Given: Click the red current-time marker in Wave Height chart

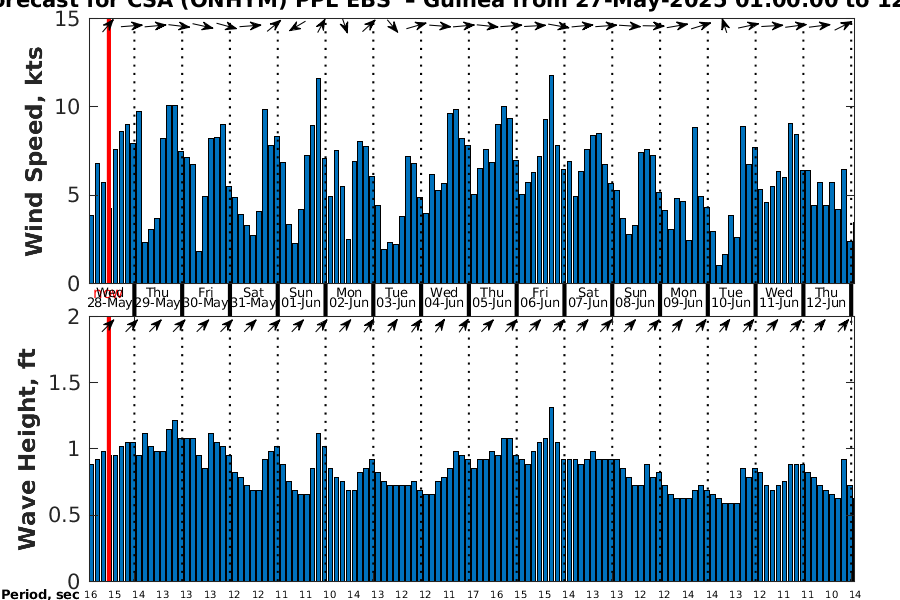Looking at the screenshot, I should (109, 449).
